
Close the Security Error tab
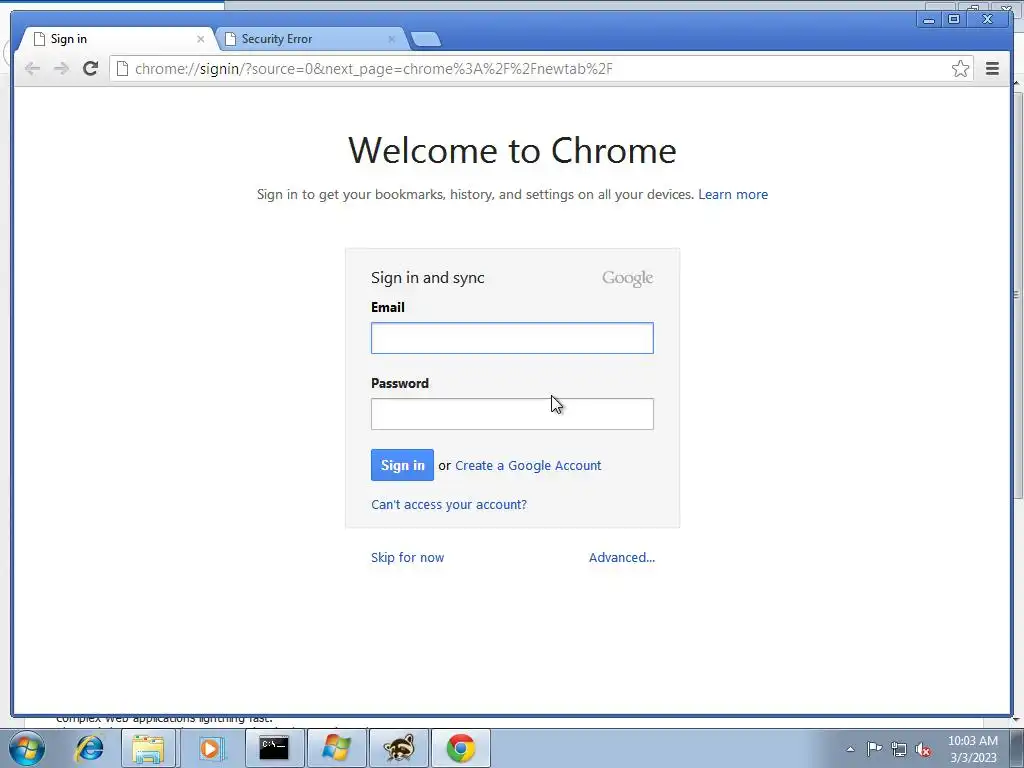(x=391, y=39)
